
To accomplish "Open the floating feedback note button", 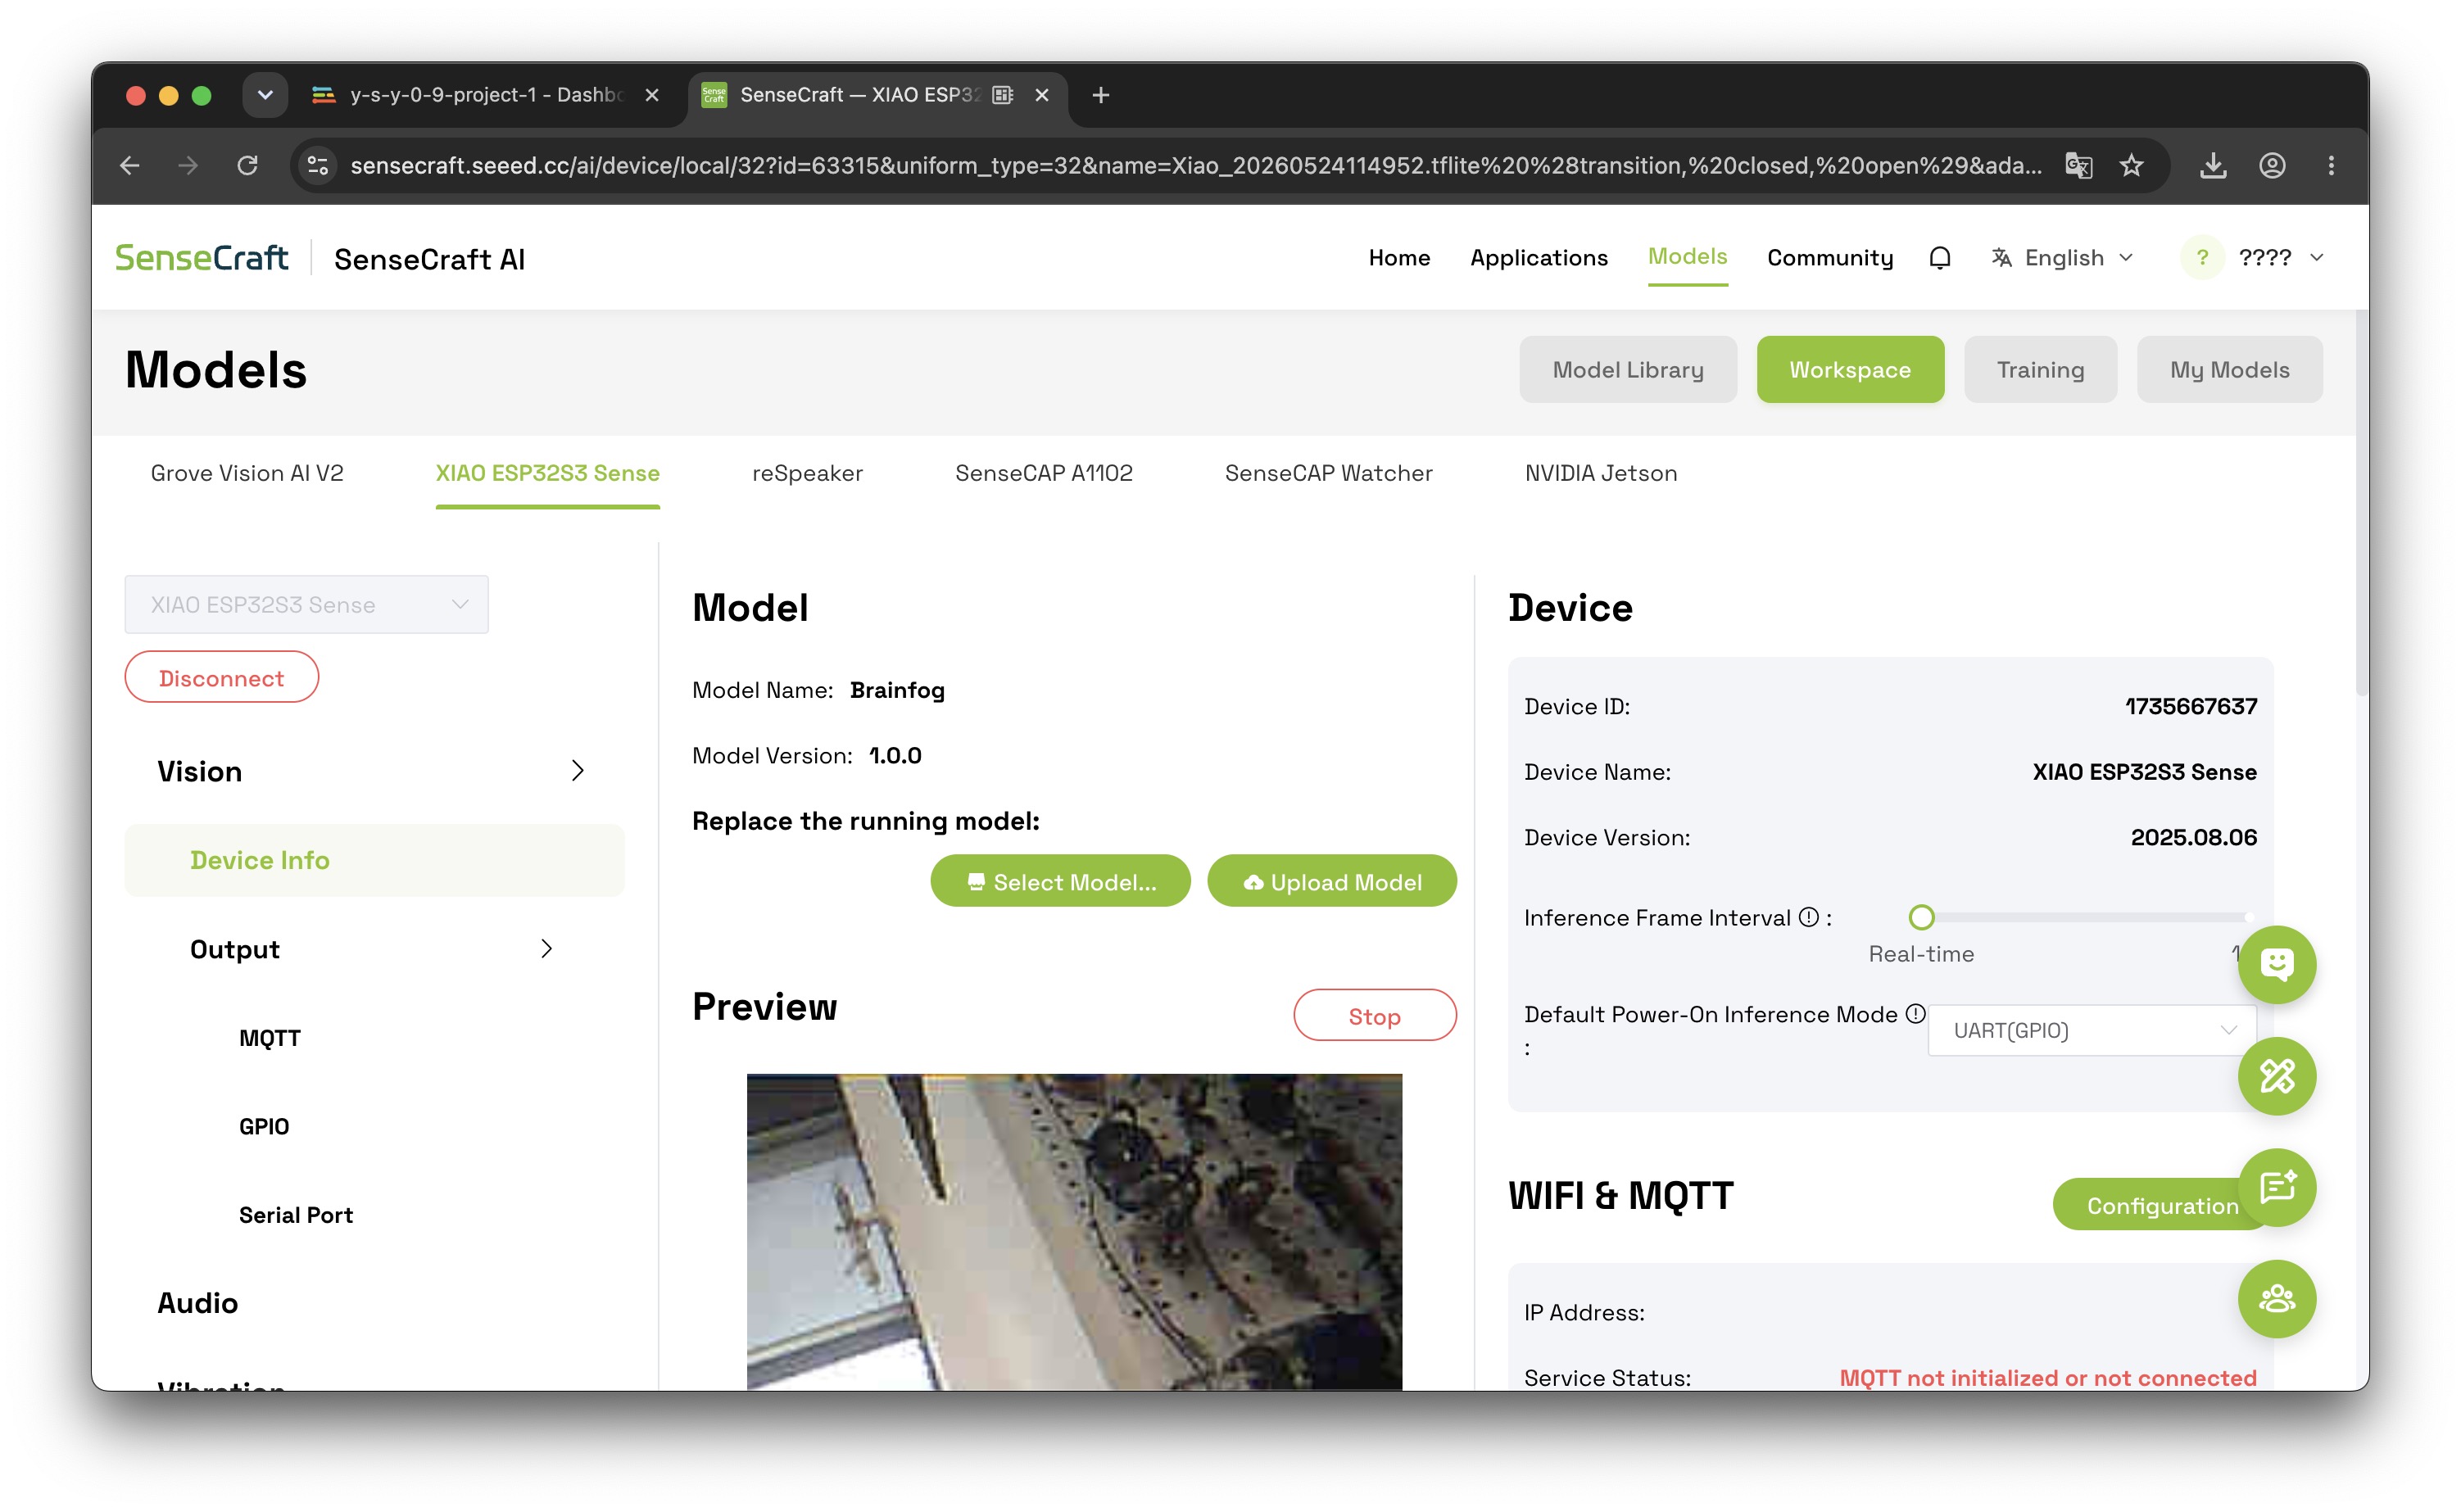I will coord(2276,1187).
